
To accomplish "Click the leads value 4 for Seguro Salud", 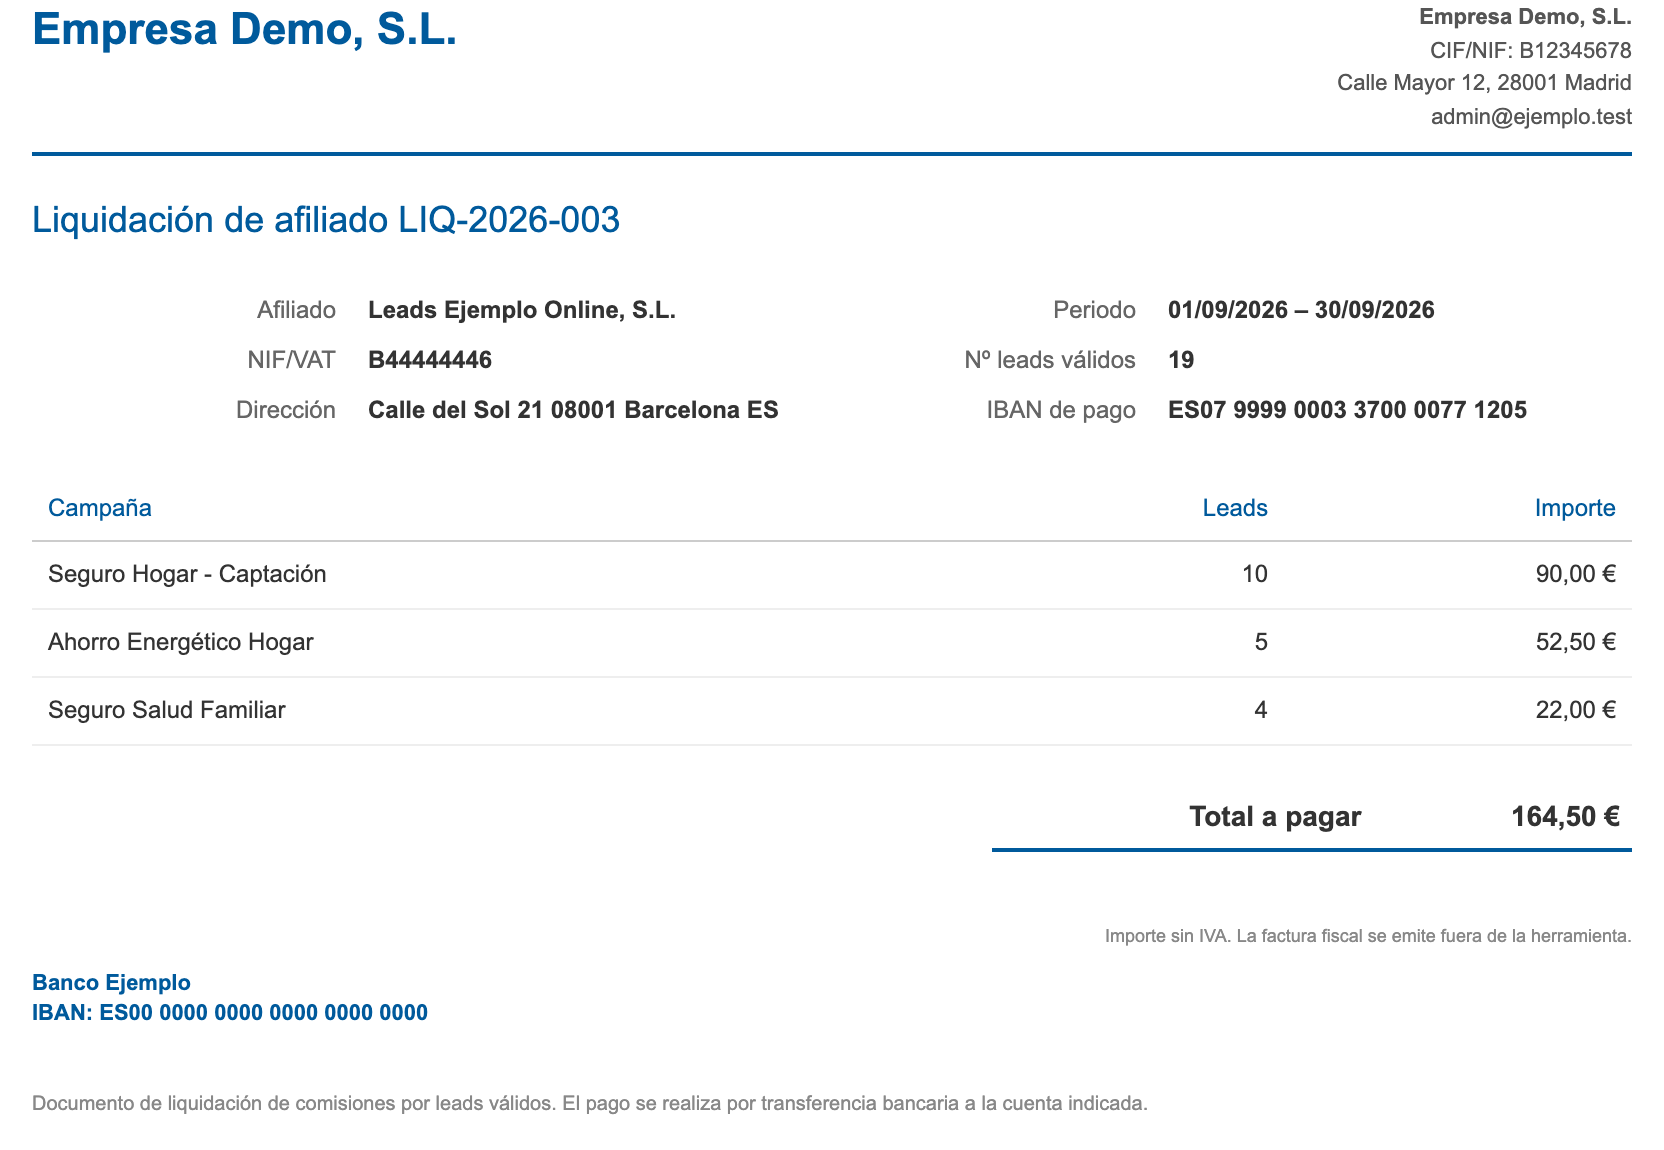I will [1261, 710].
